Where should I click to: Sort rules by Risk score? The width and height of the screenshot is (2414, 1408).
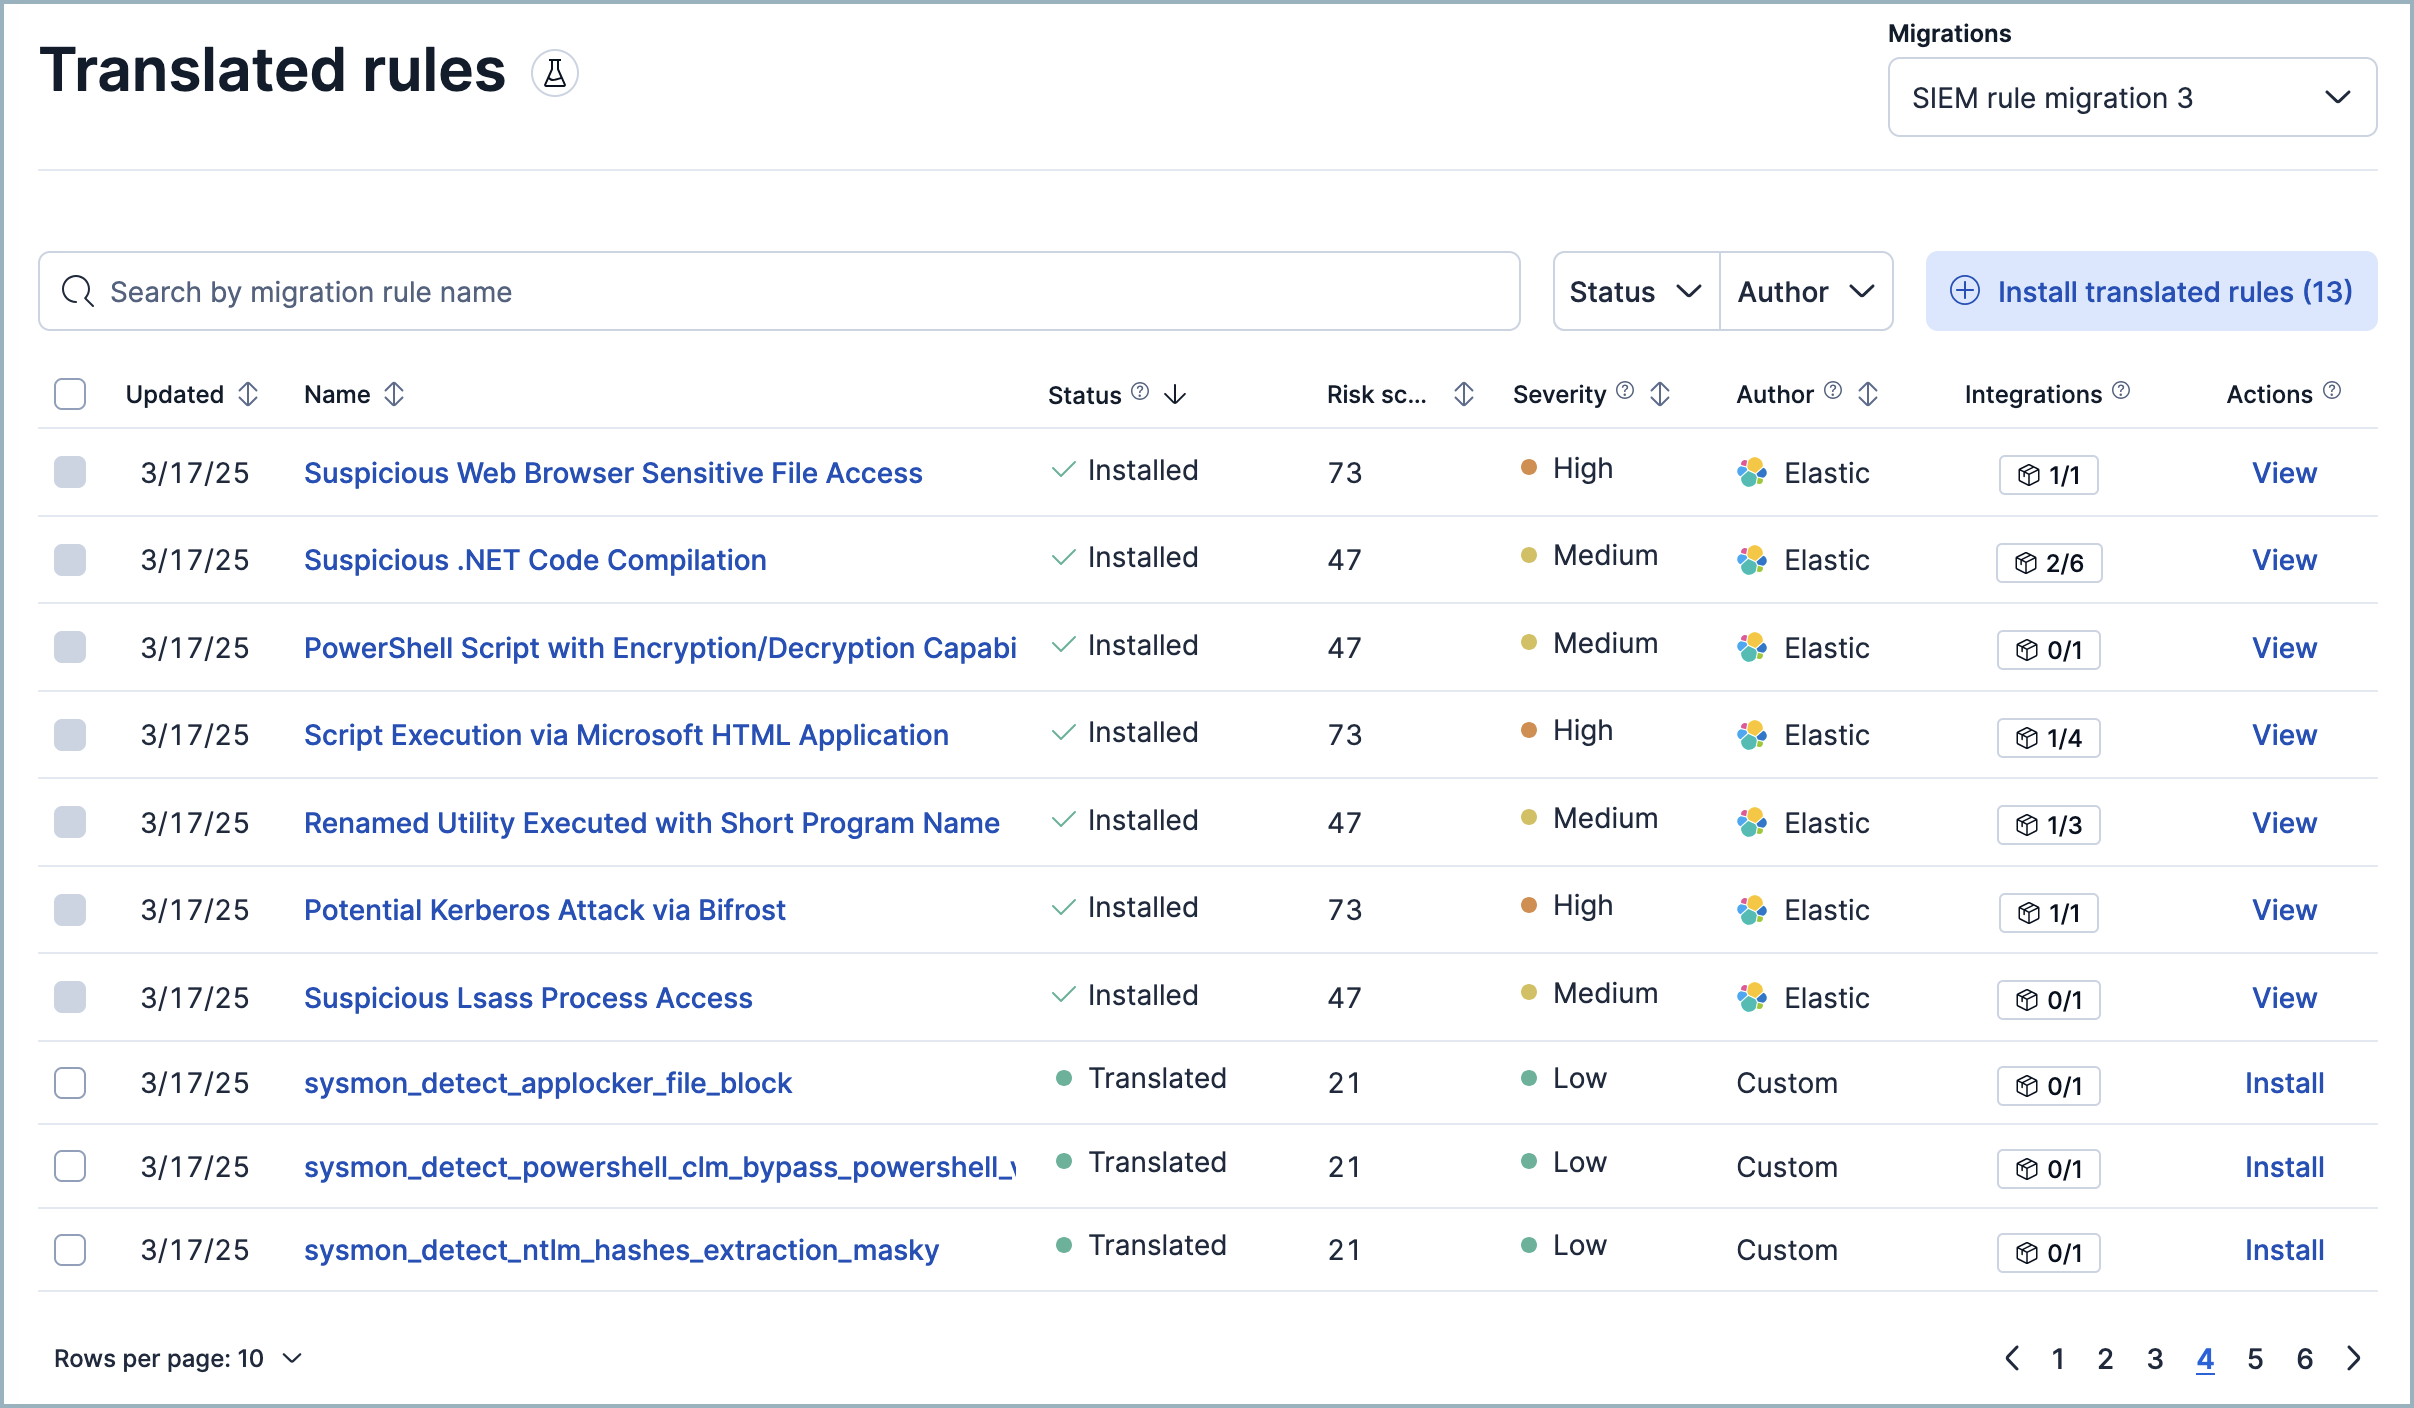coord(1462,394)
